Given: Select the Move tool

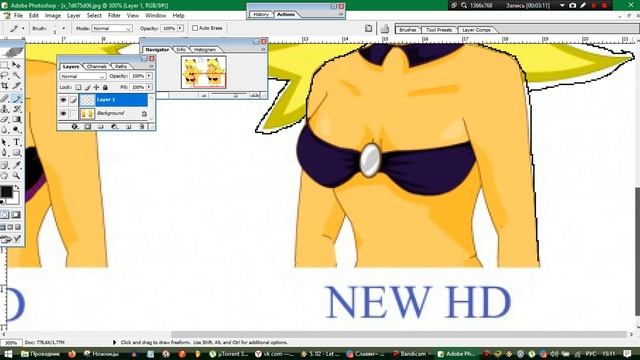Looking at the screenshot, I should (x=16, y=65).
